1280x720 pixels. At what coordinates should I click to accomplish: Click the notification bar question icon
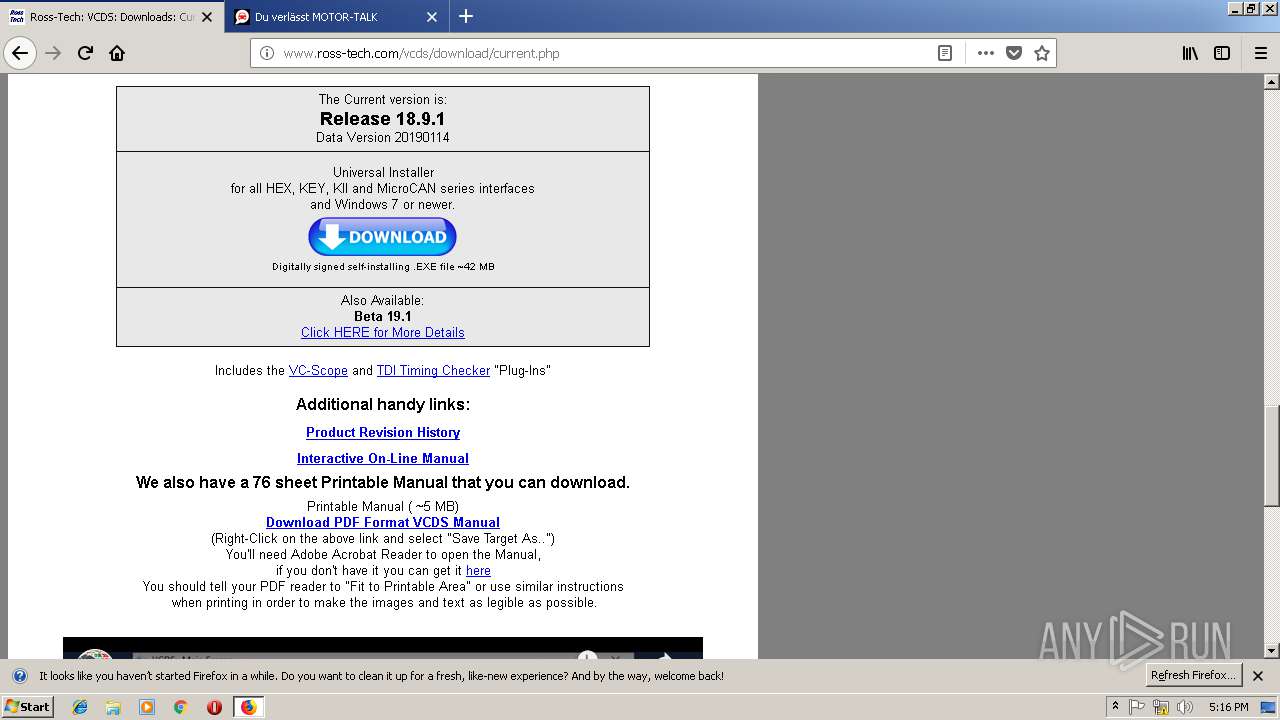tap(19, 676)
